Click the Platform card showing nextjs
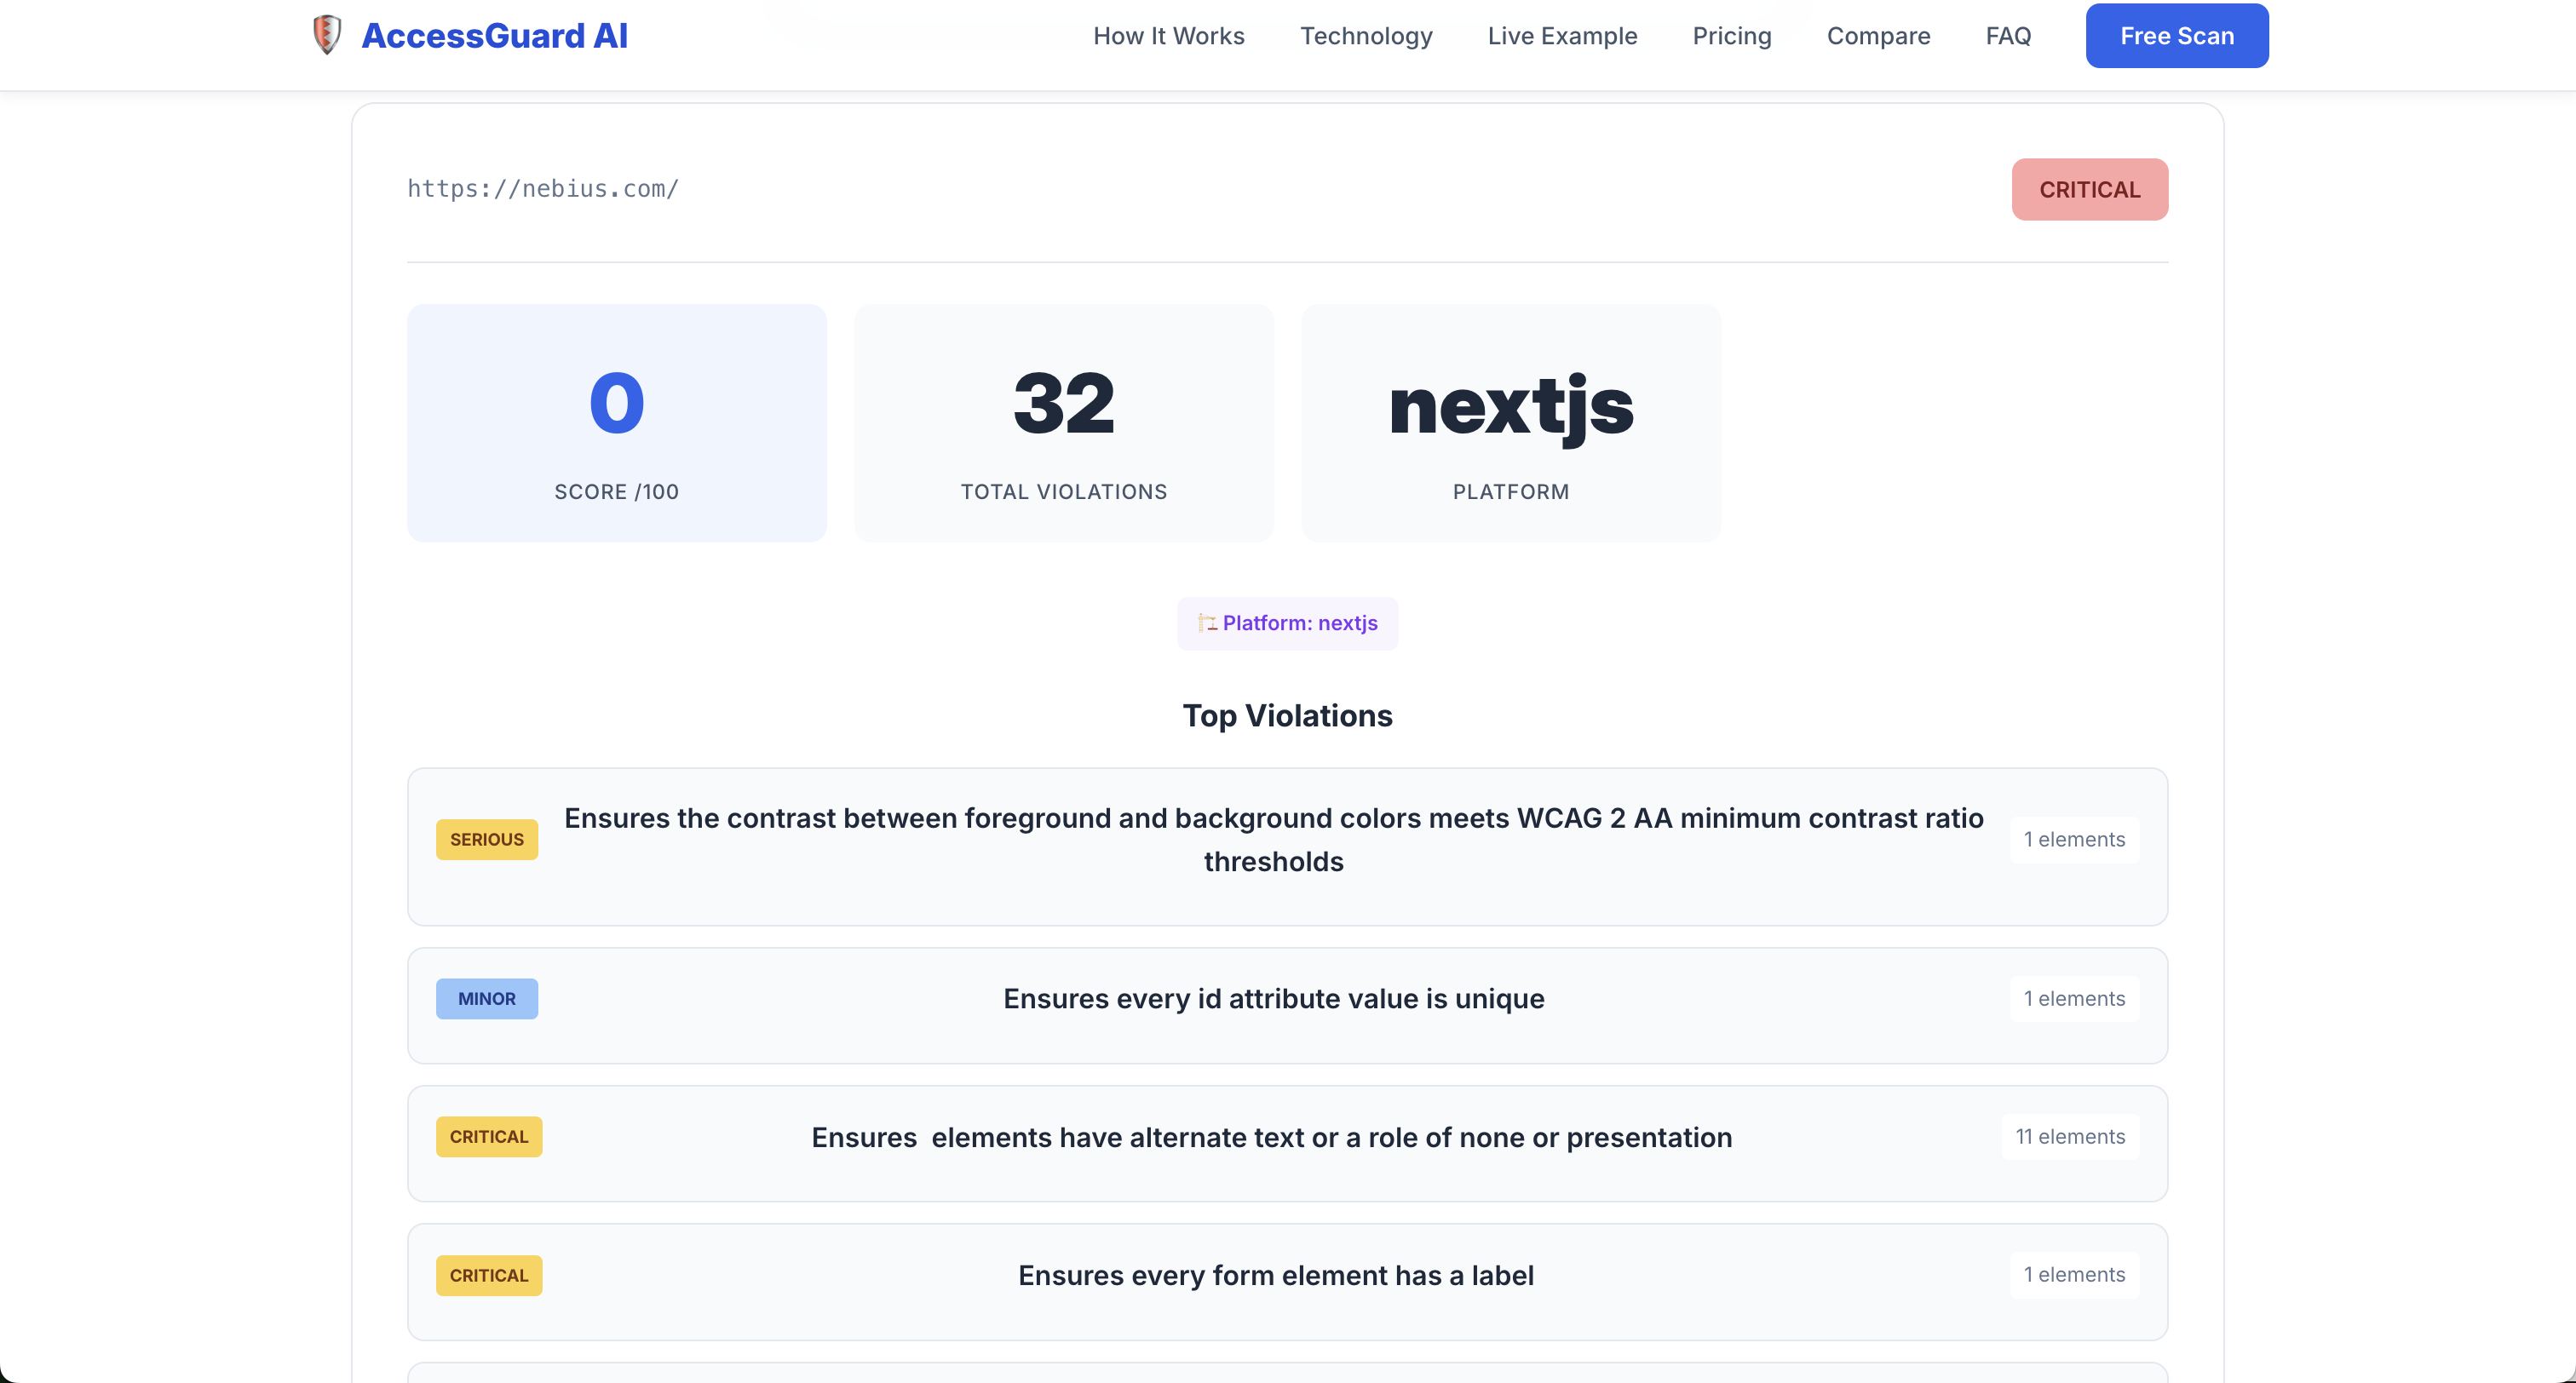The height and width of the screenshot is (1383, 2576). pyautogui.click(x=1511, y=423)
